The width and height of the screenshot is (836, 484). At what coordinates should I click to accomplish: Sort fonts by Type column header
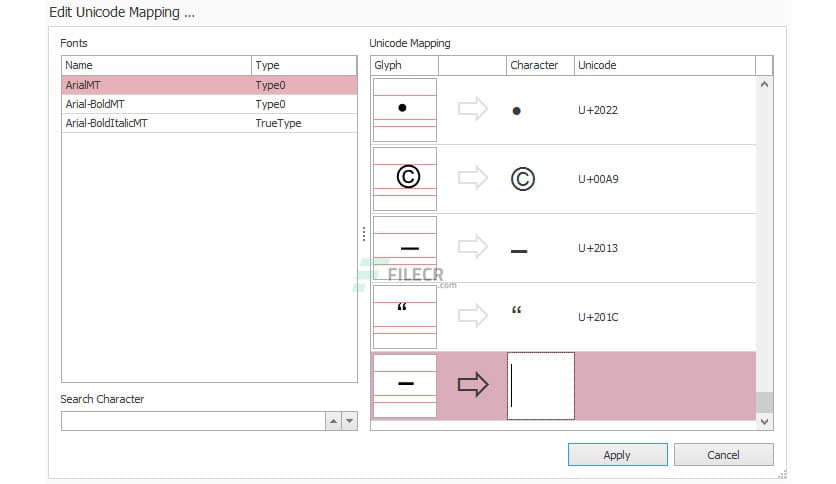point(304,65)
